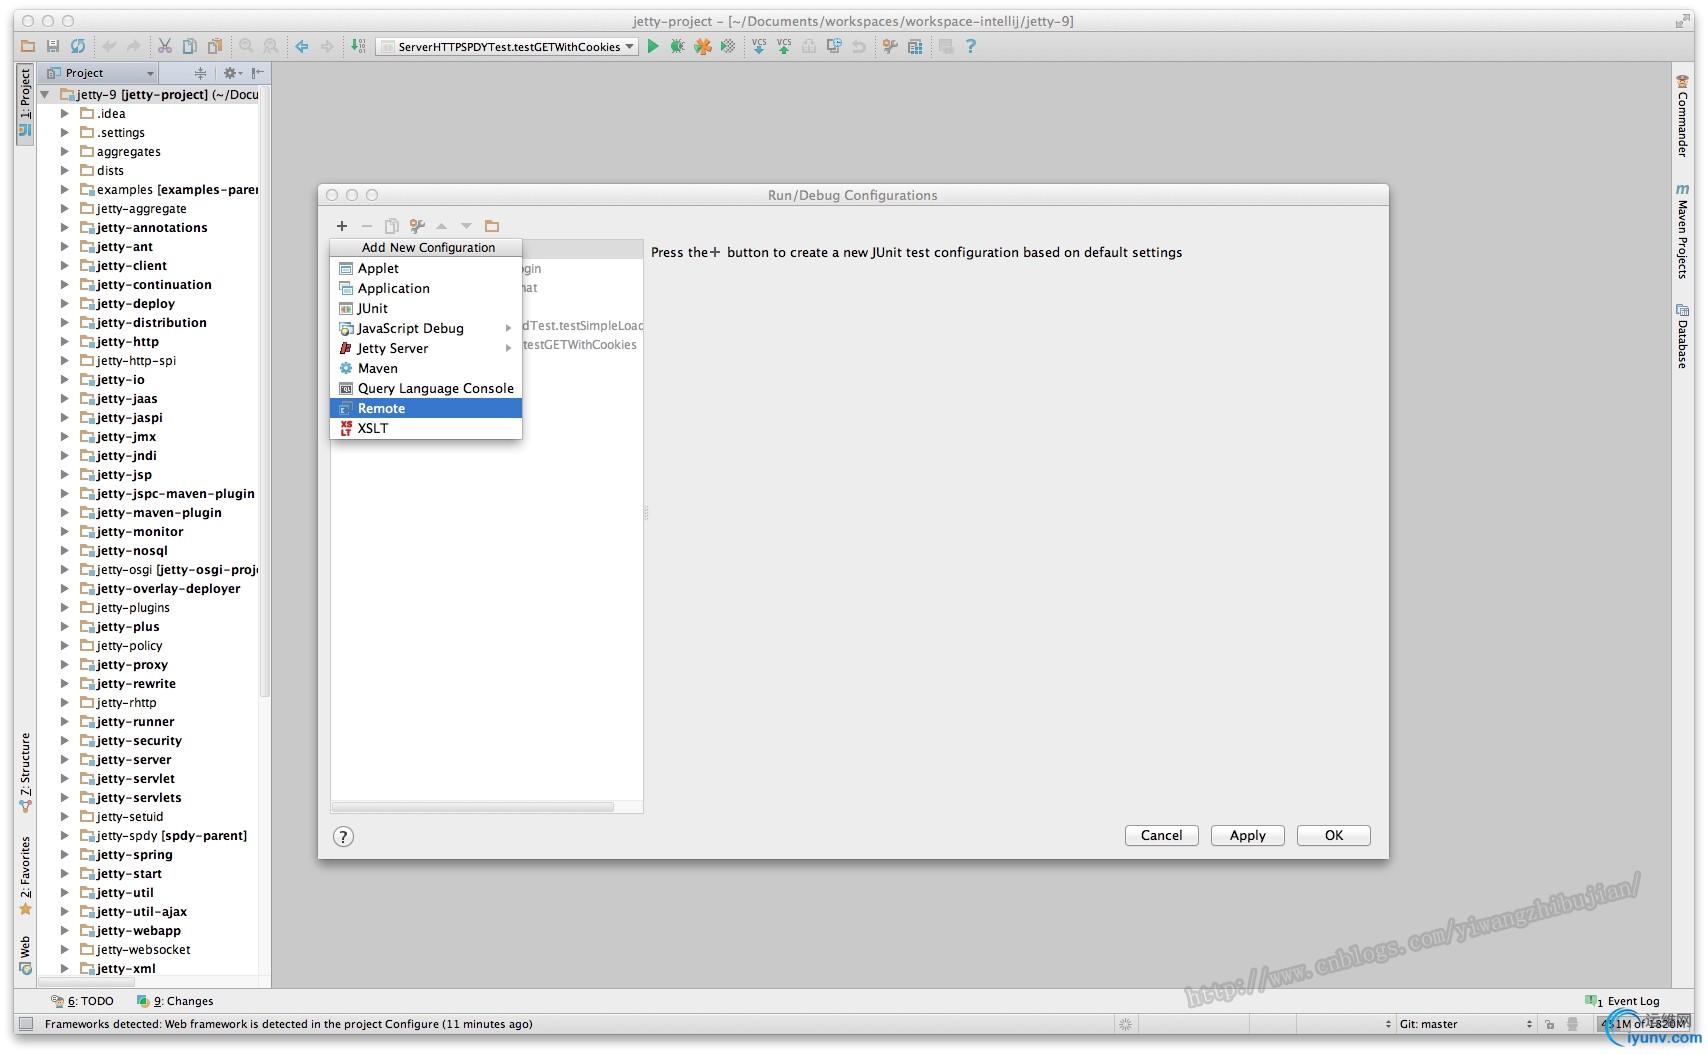Click OK in Run/Debug Configurations
Screen dimensions: 1708x1054
pos(1333,835)
